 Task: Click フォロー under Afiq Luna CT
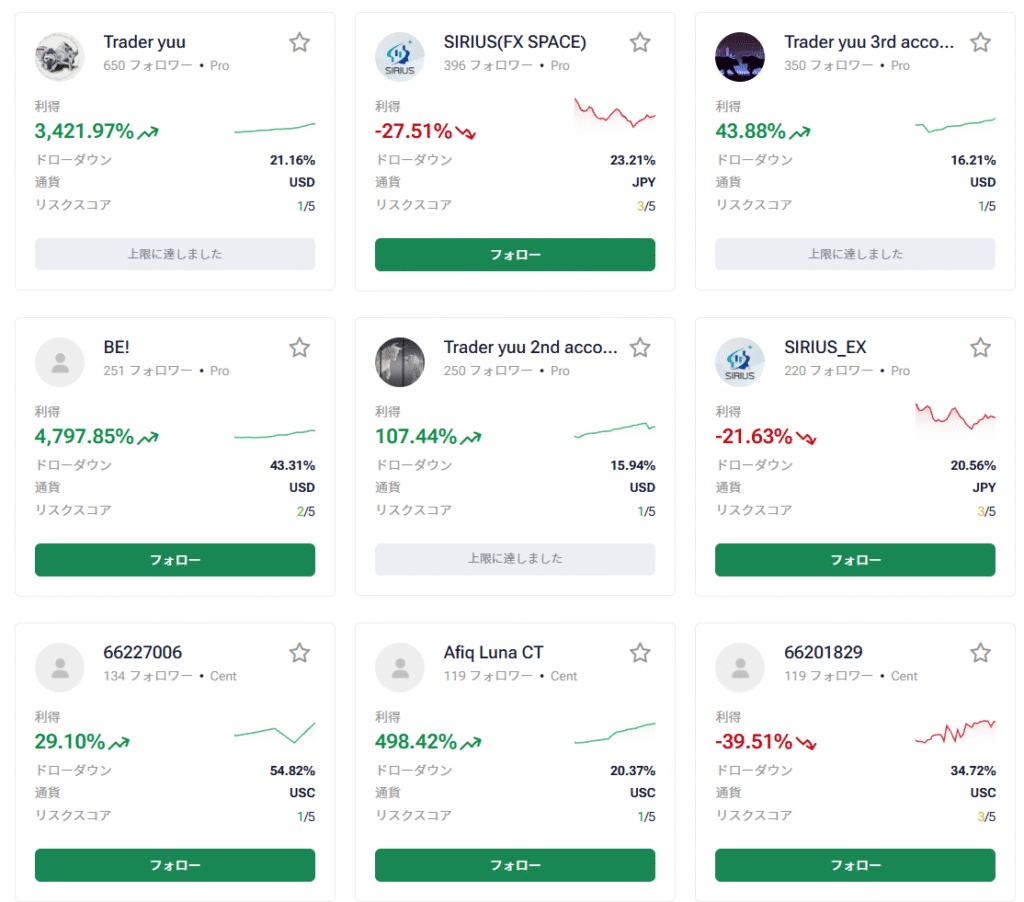(x=515, y=865)
